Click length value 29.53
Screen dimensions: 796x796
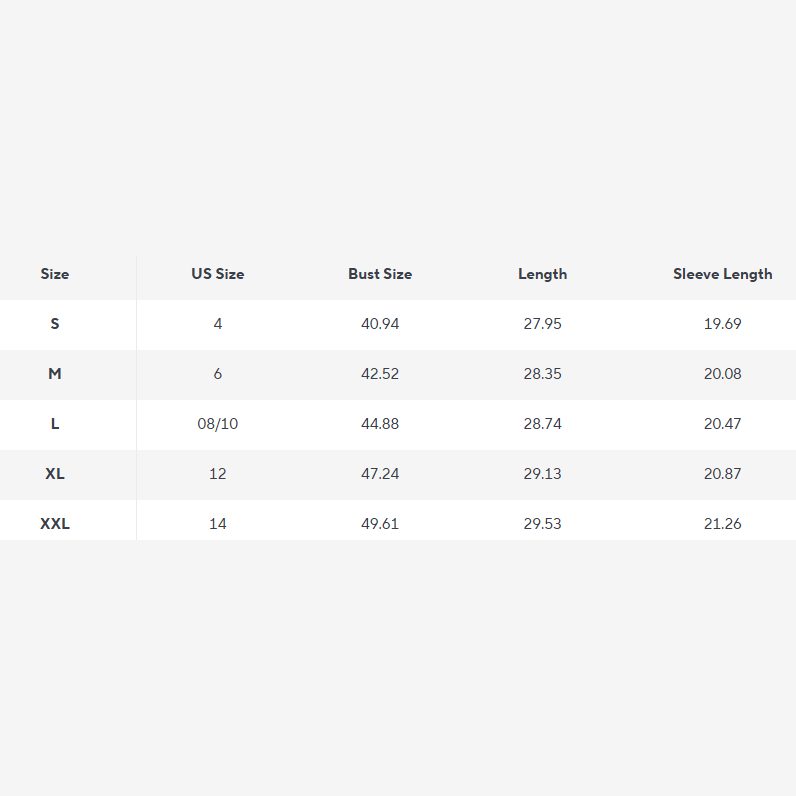[x=543, y=524]
